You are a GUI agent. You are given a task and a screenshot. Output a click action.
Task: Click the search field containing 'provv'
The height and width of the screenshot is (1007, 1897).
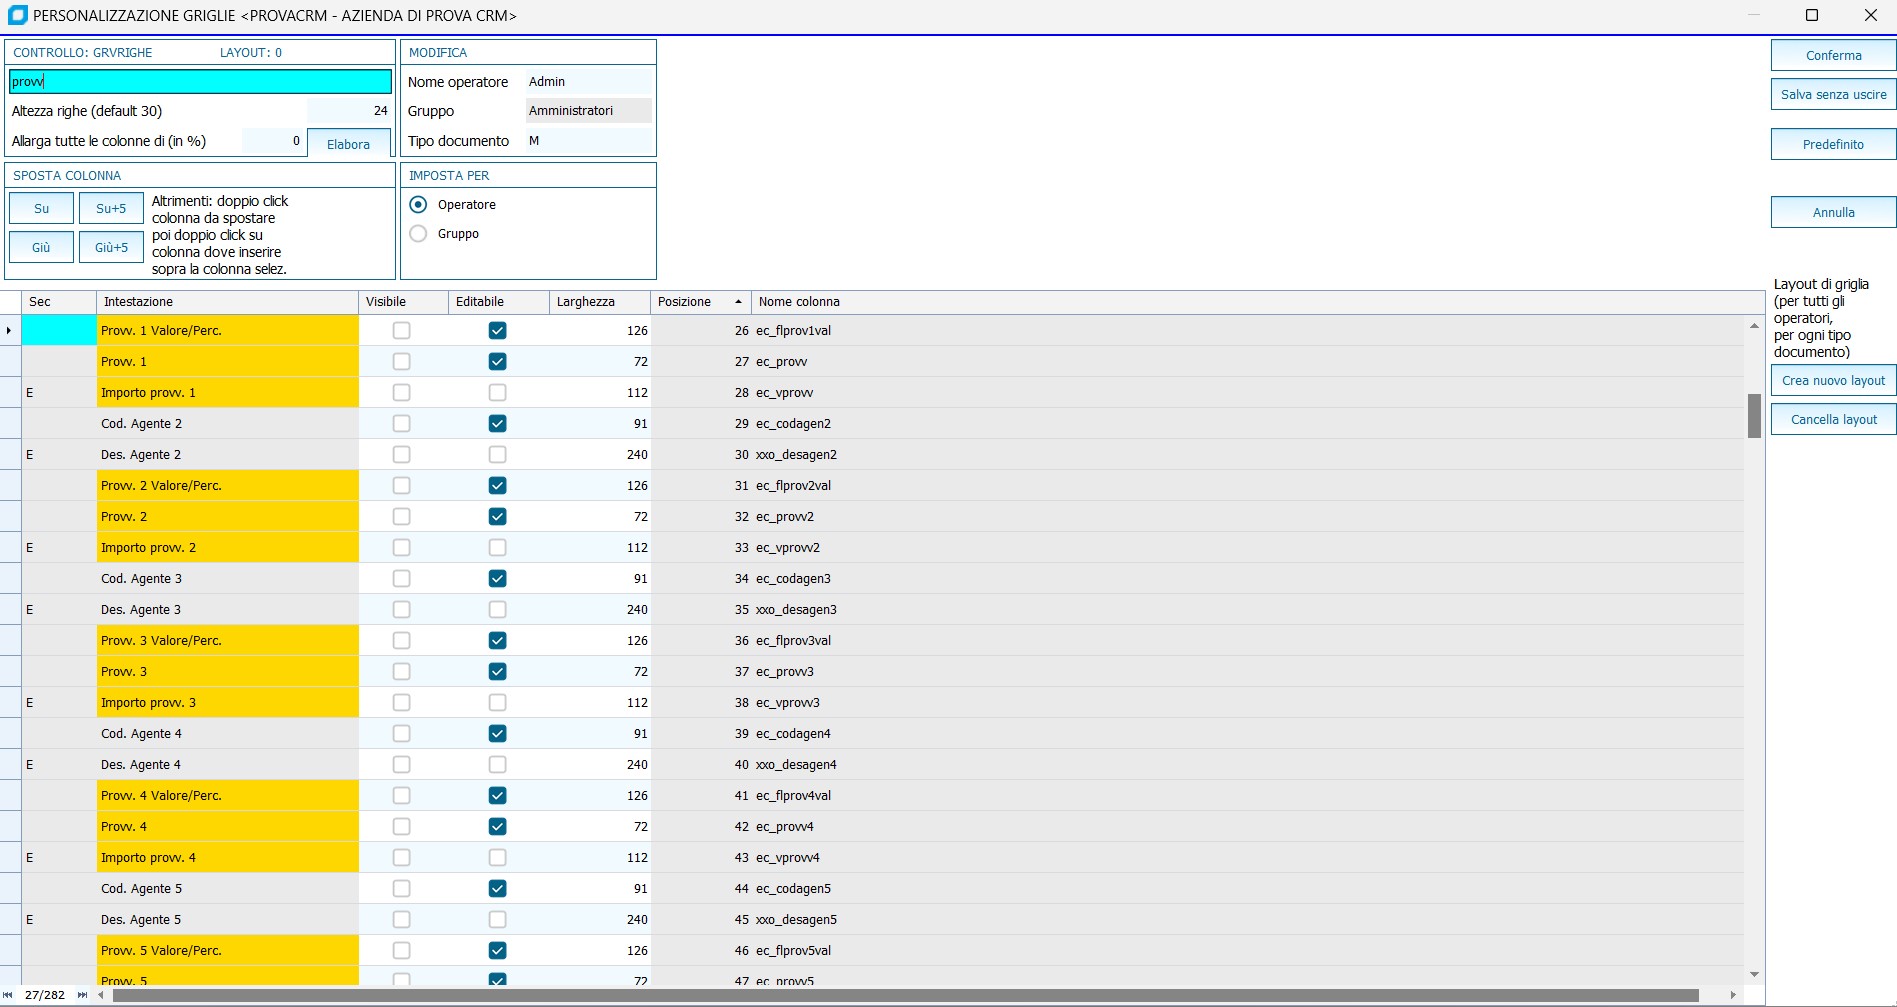pyautogui.click(x=200, y=82)
